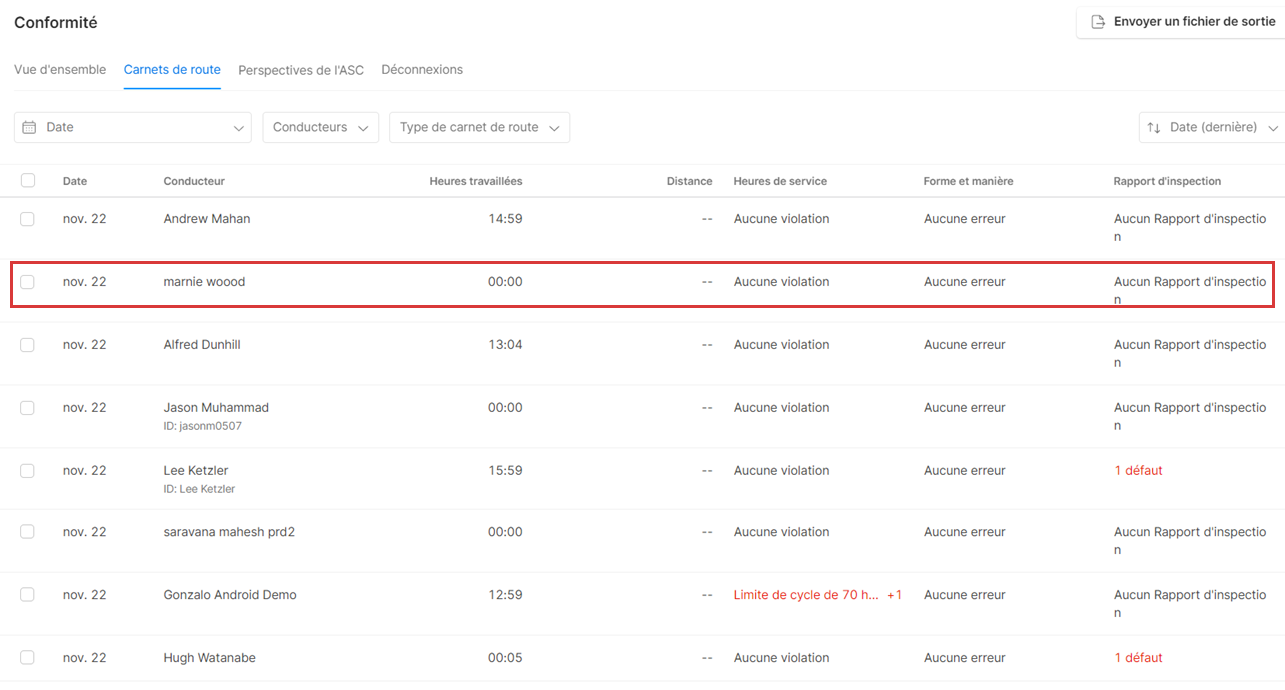Image resolution: width=1285 pixels, height=690 pixels.
Task: Open the Alfred Dunhill logbook row
Action: pos(202,345)
